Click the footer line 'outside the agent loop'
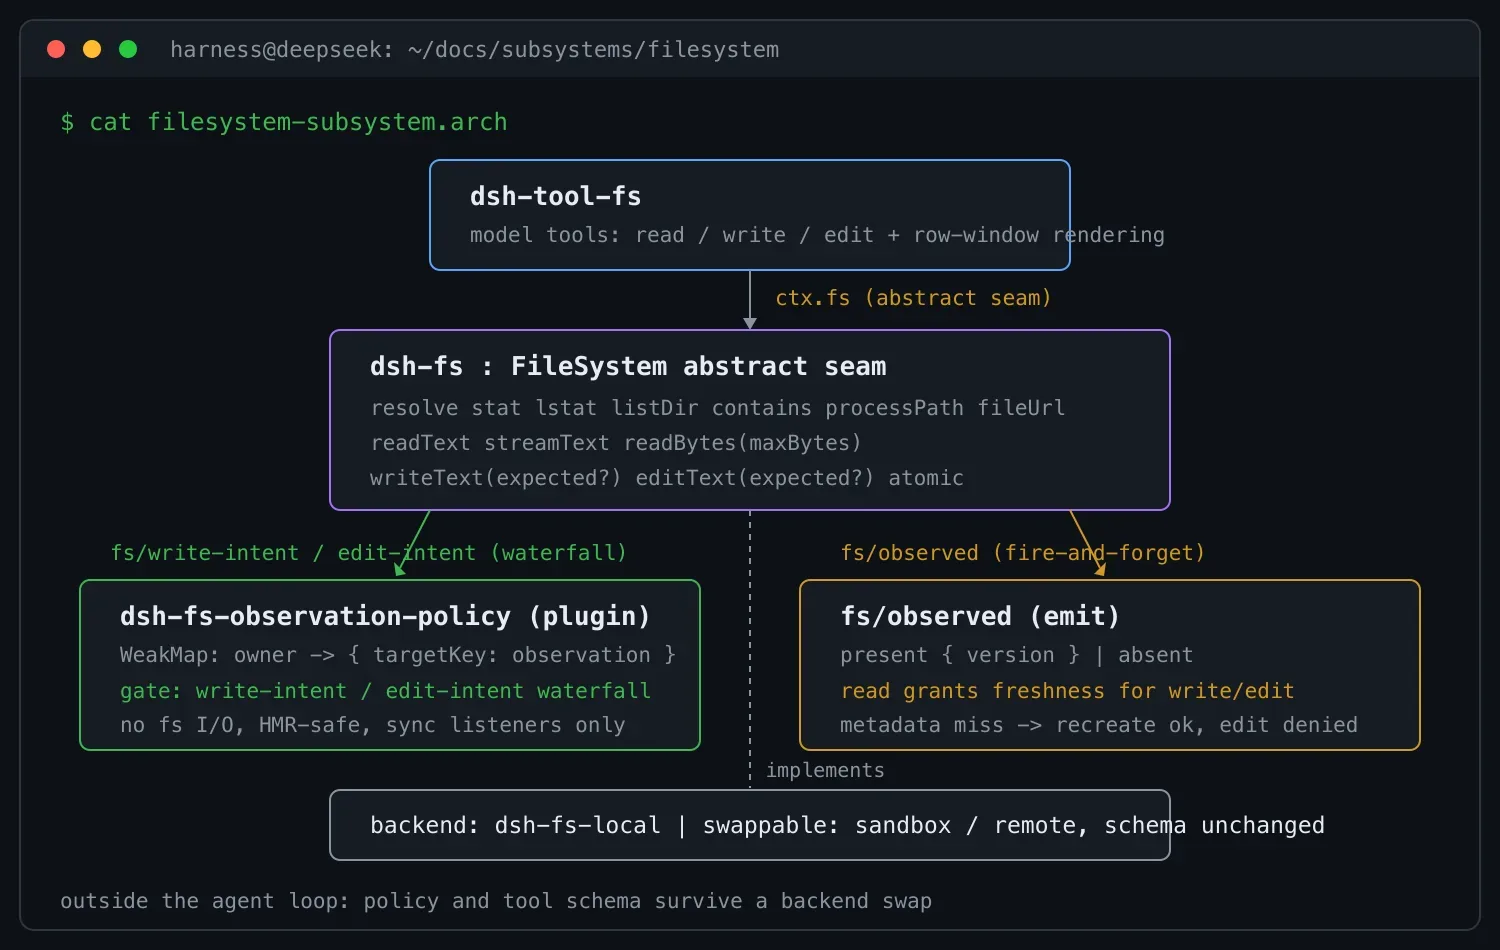Screen dimensions: 1500x950 [496, 901]
